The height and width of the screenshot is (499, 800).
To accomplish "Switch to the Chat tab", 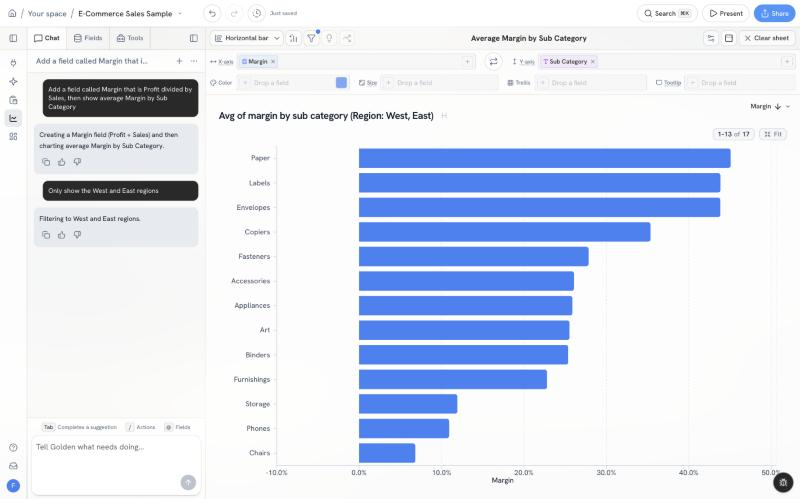I will [47, 38].
